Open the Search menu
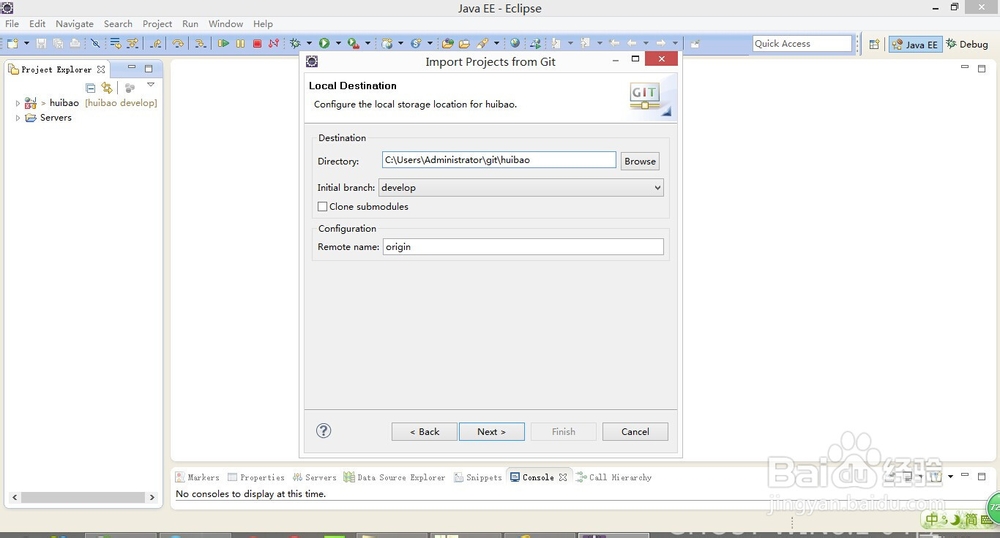 click(x=118, y=24)
